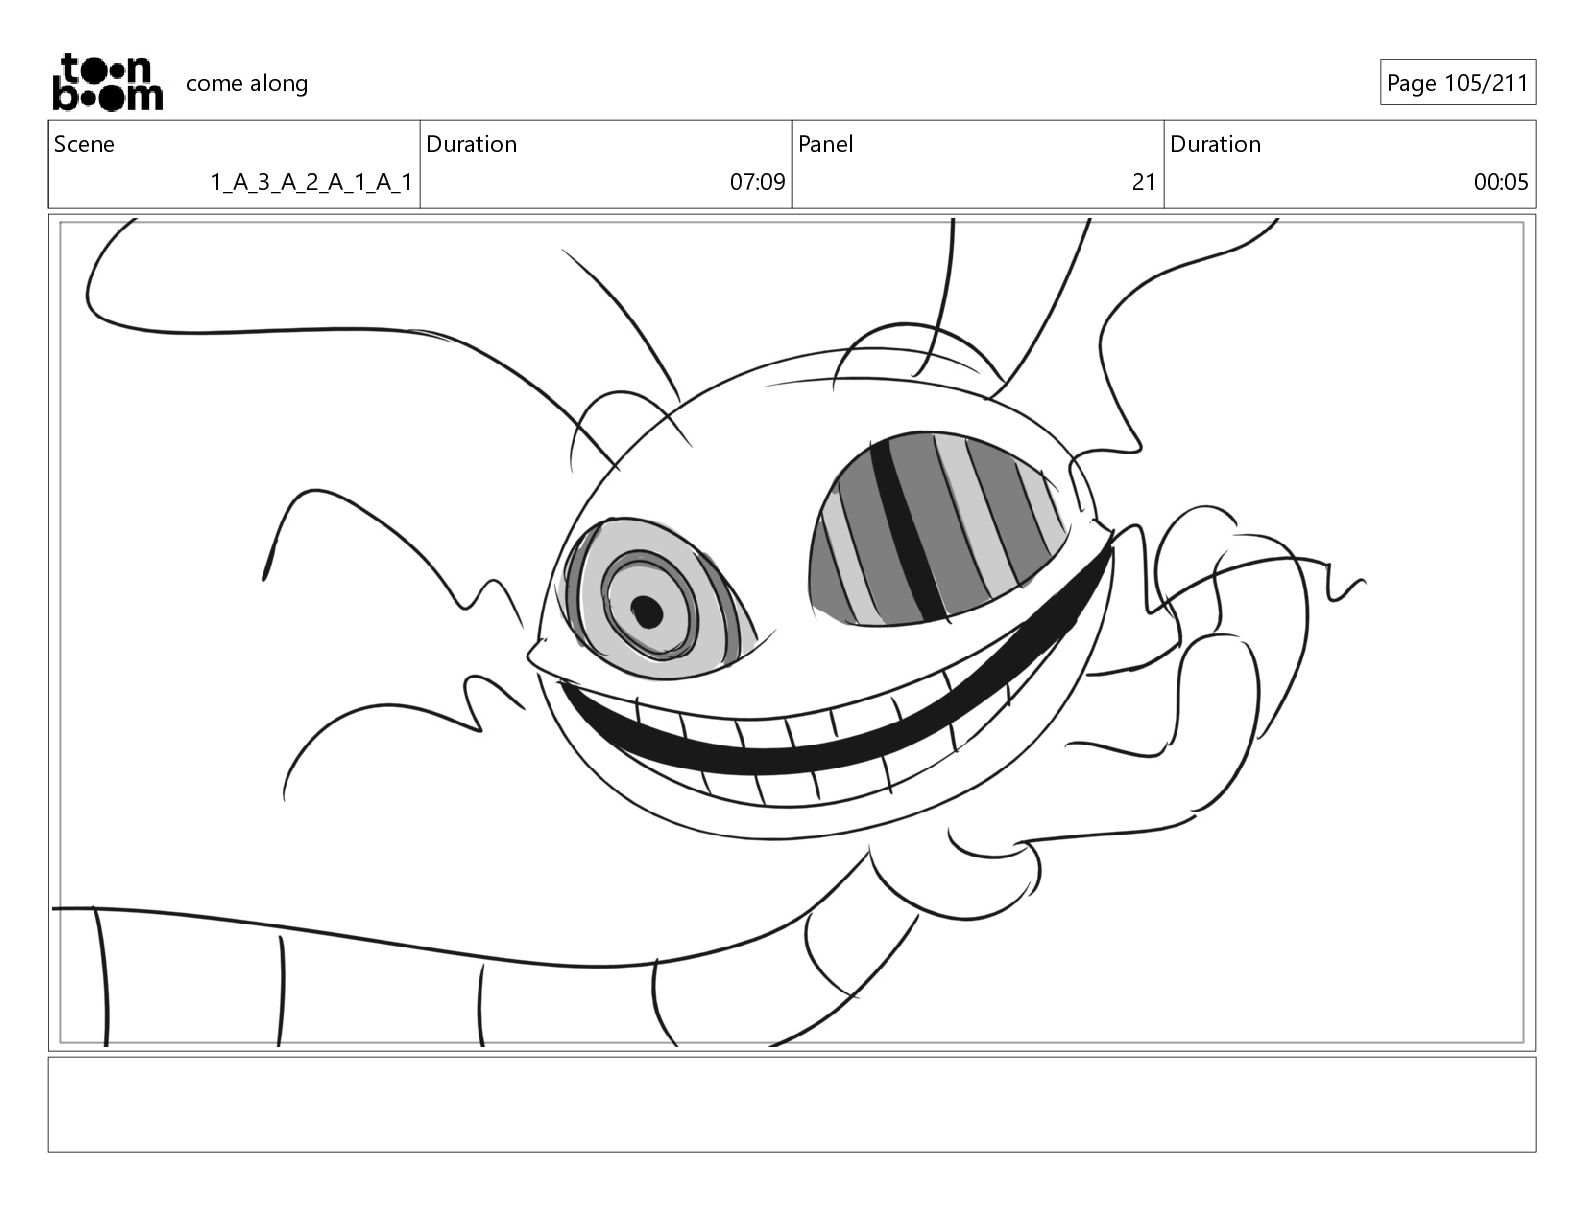Select scene name '1_A_3_A_2_A_1_A_1'
1584x1224 pixels.
(x=311, y=182)
